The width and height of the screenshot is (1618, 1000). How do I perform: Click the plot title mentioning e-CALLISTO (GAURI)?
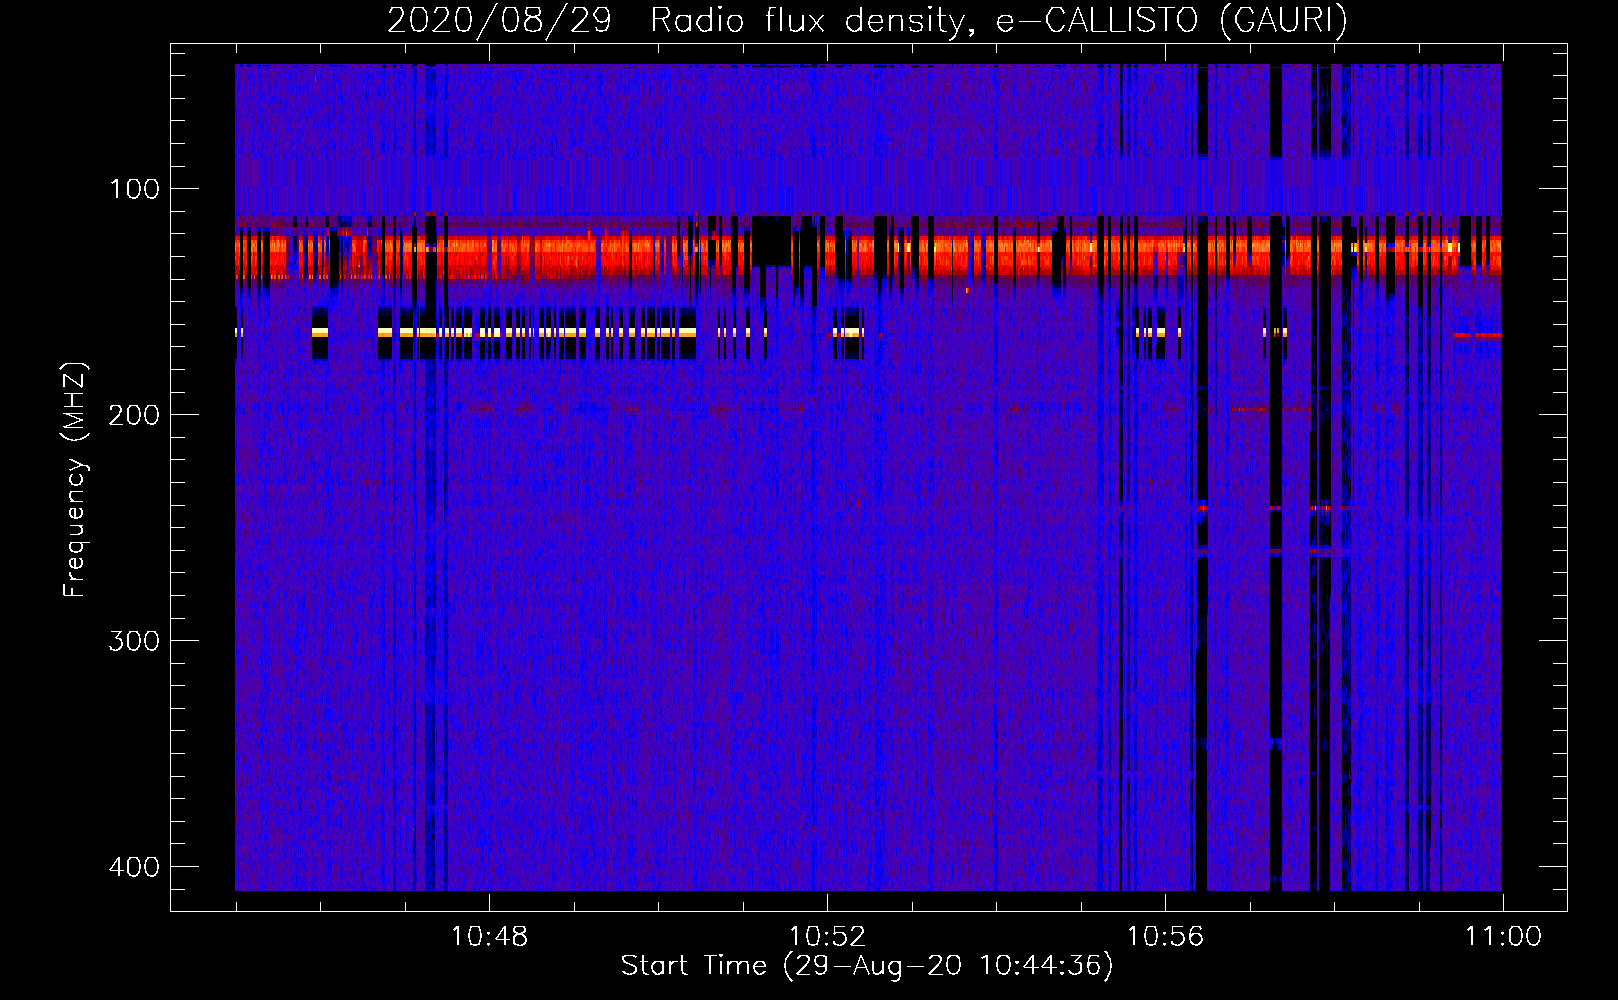(867, 20)
